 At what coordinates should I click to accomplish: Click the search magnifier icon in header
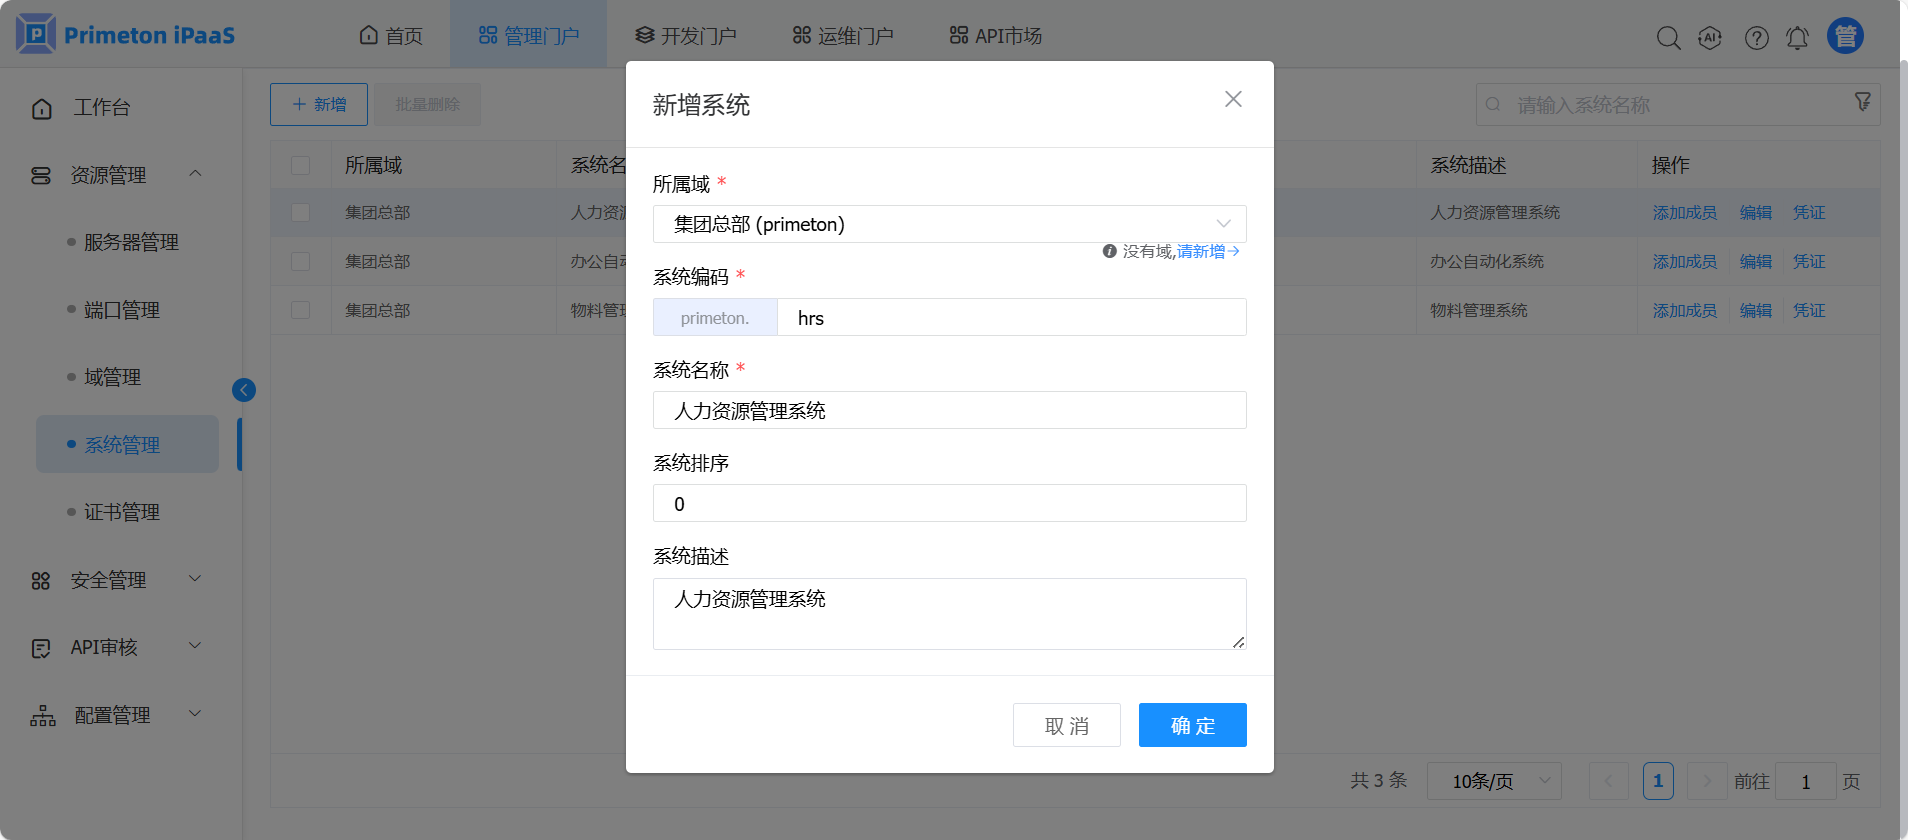1668,38
